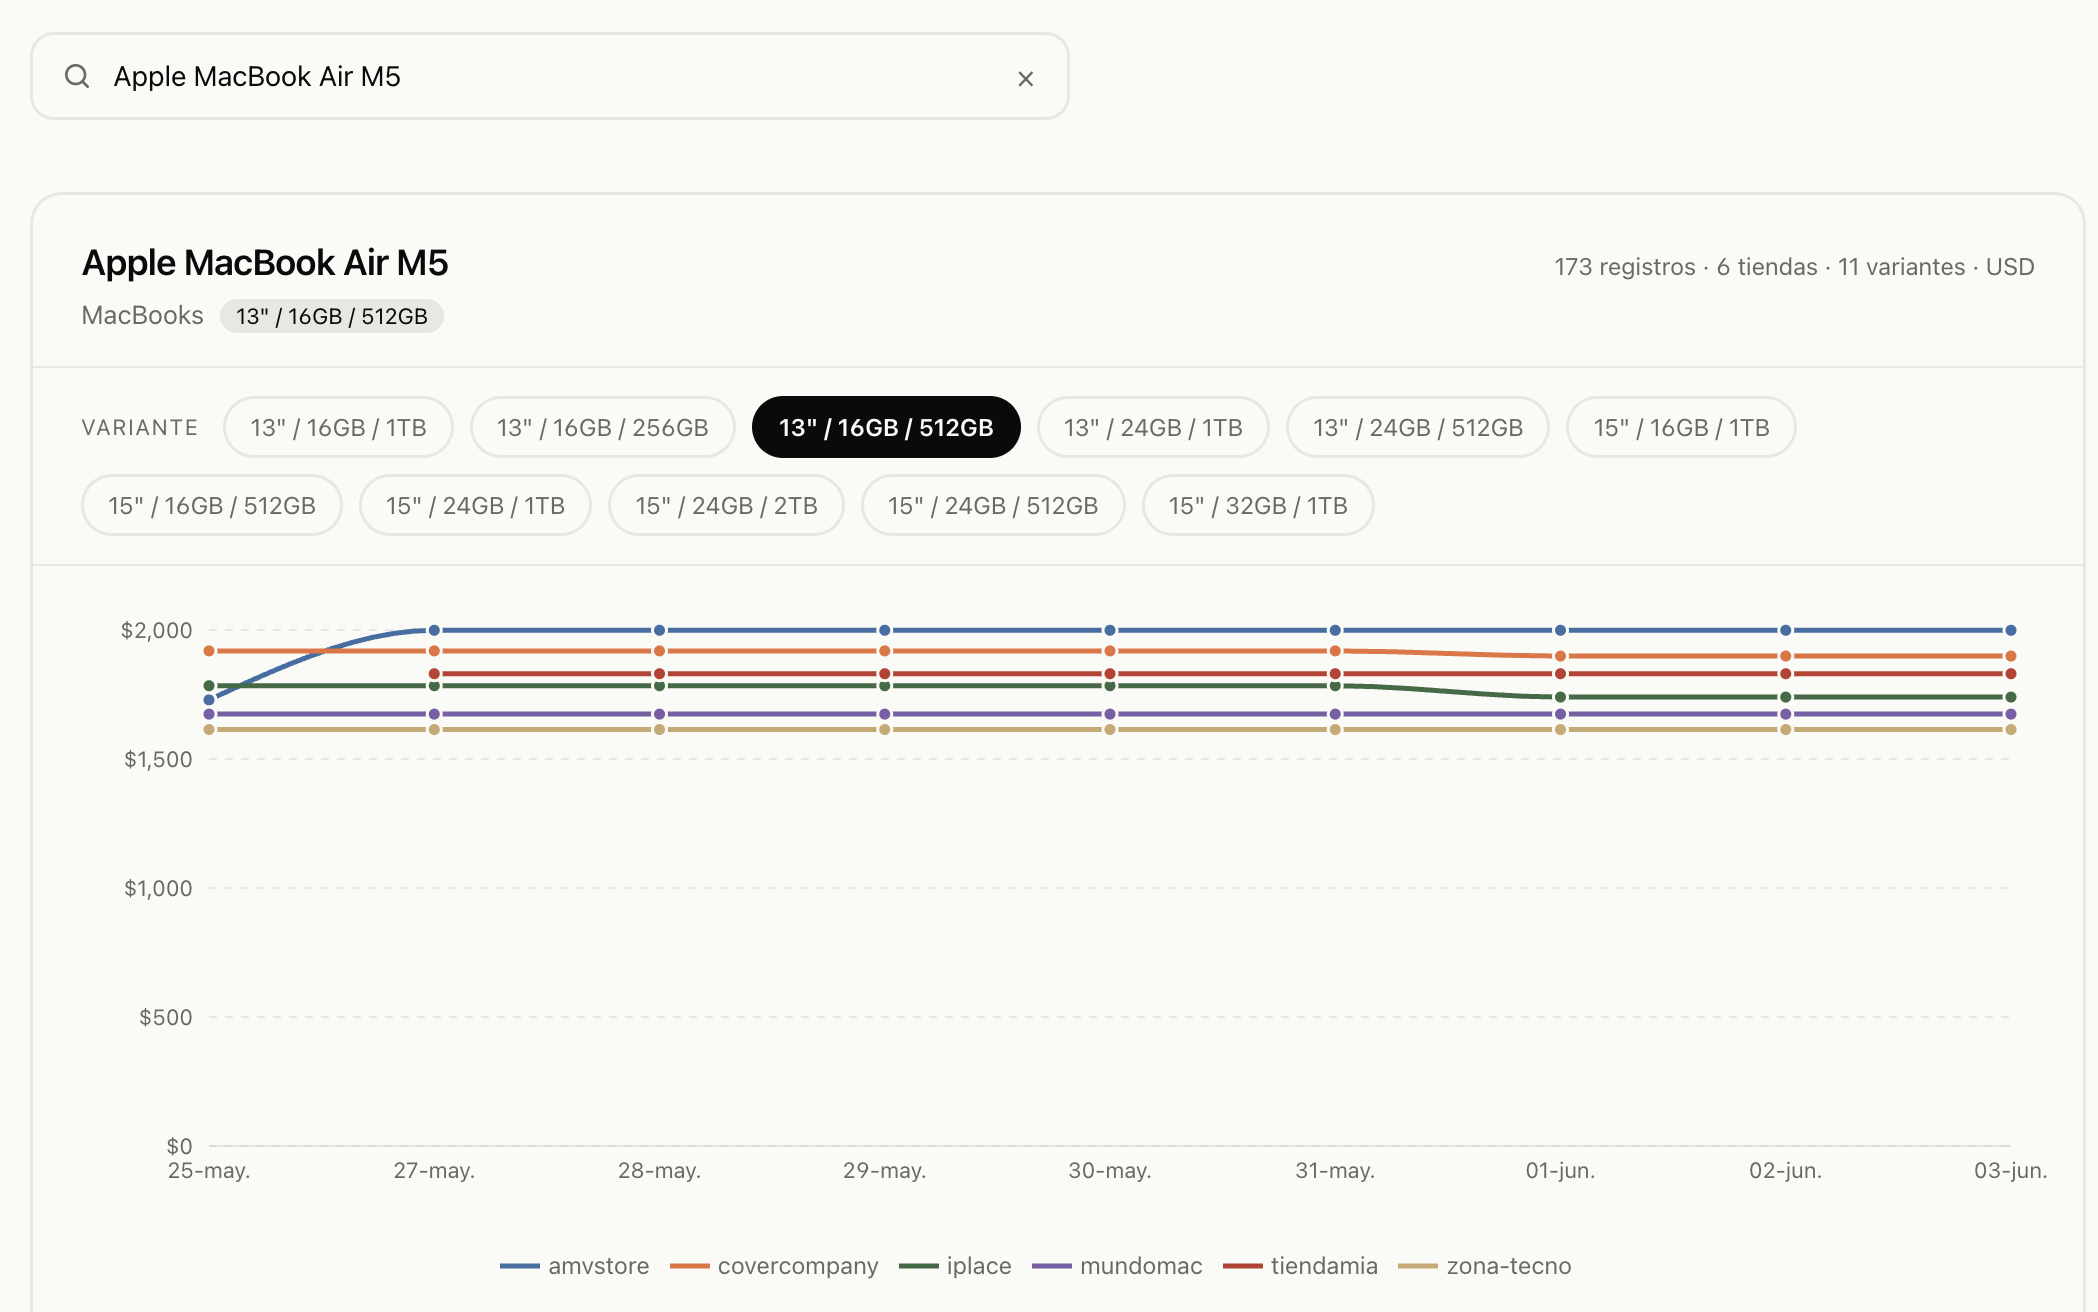Toggle zona-tecno legend entry
The height and width of the screenshot is (1312, 2098).
click(x=1485, y=1266)
